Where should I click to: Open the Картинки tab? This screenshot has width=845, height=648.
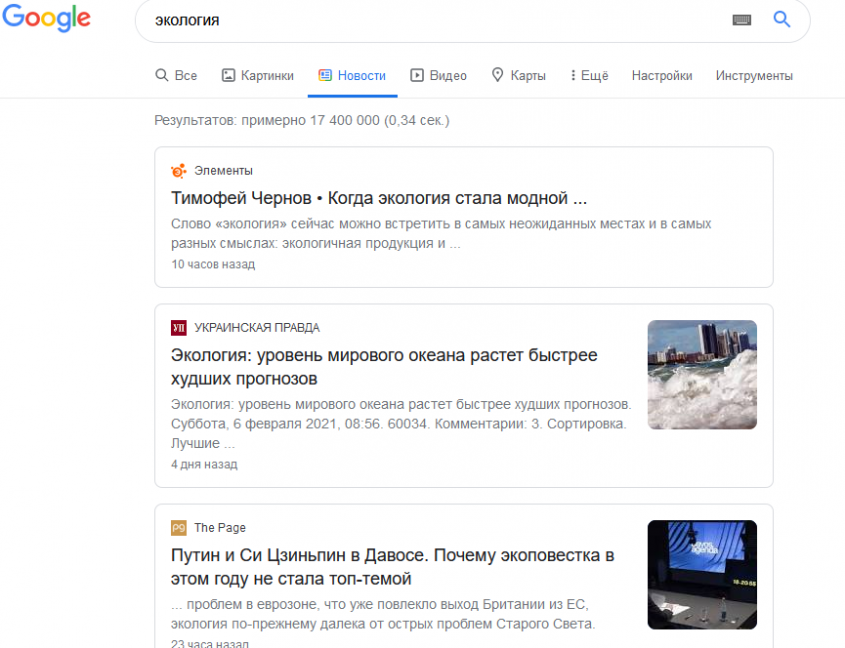258,76
